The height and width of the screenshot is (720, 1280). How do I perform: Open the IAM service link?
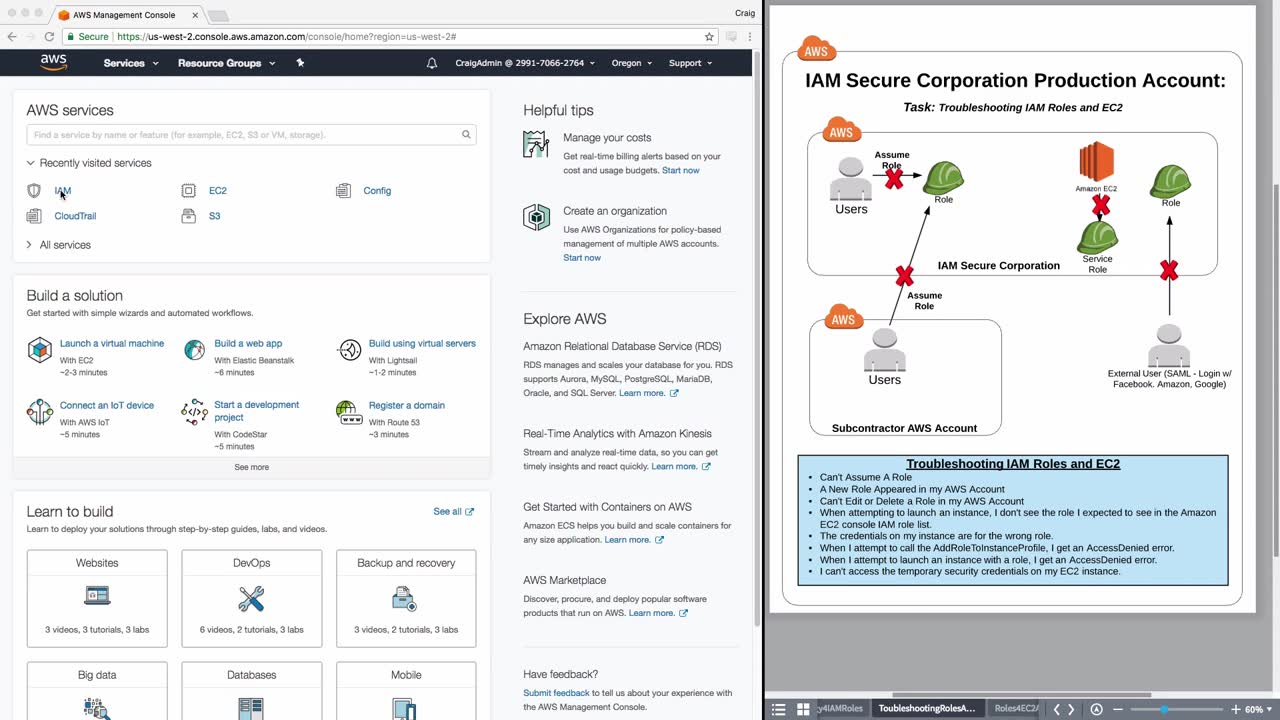tap(63, 191)
